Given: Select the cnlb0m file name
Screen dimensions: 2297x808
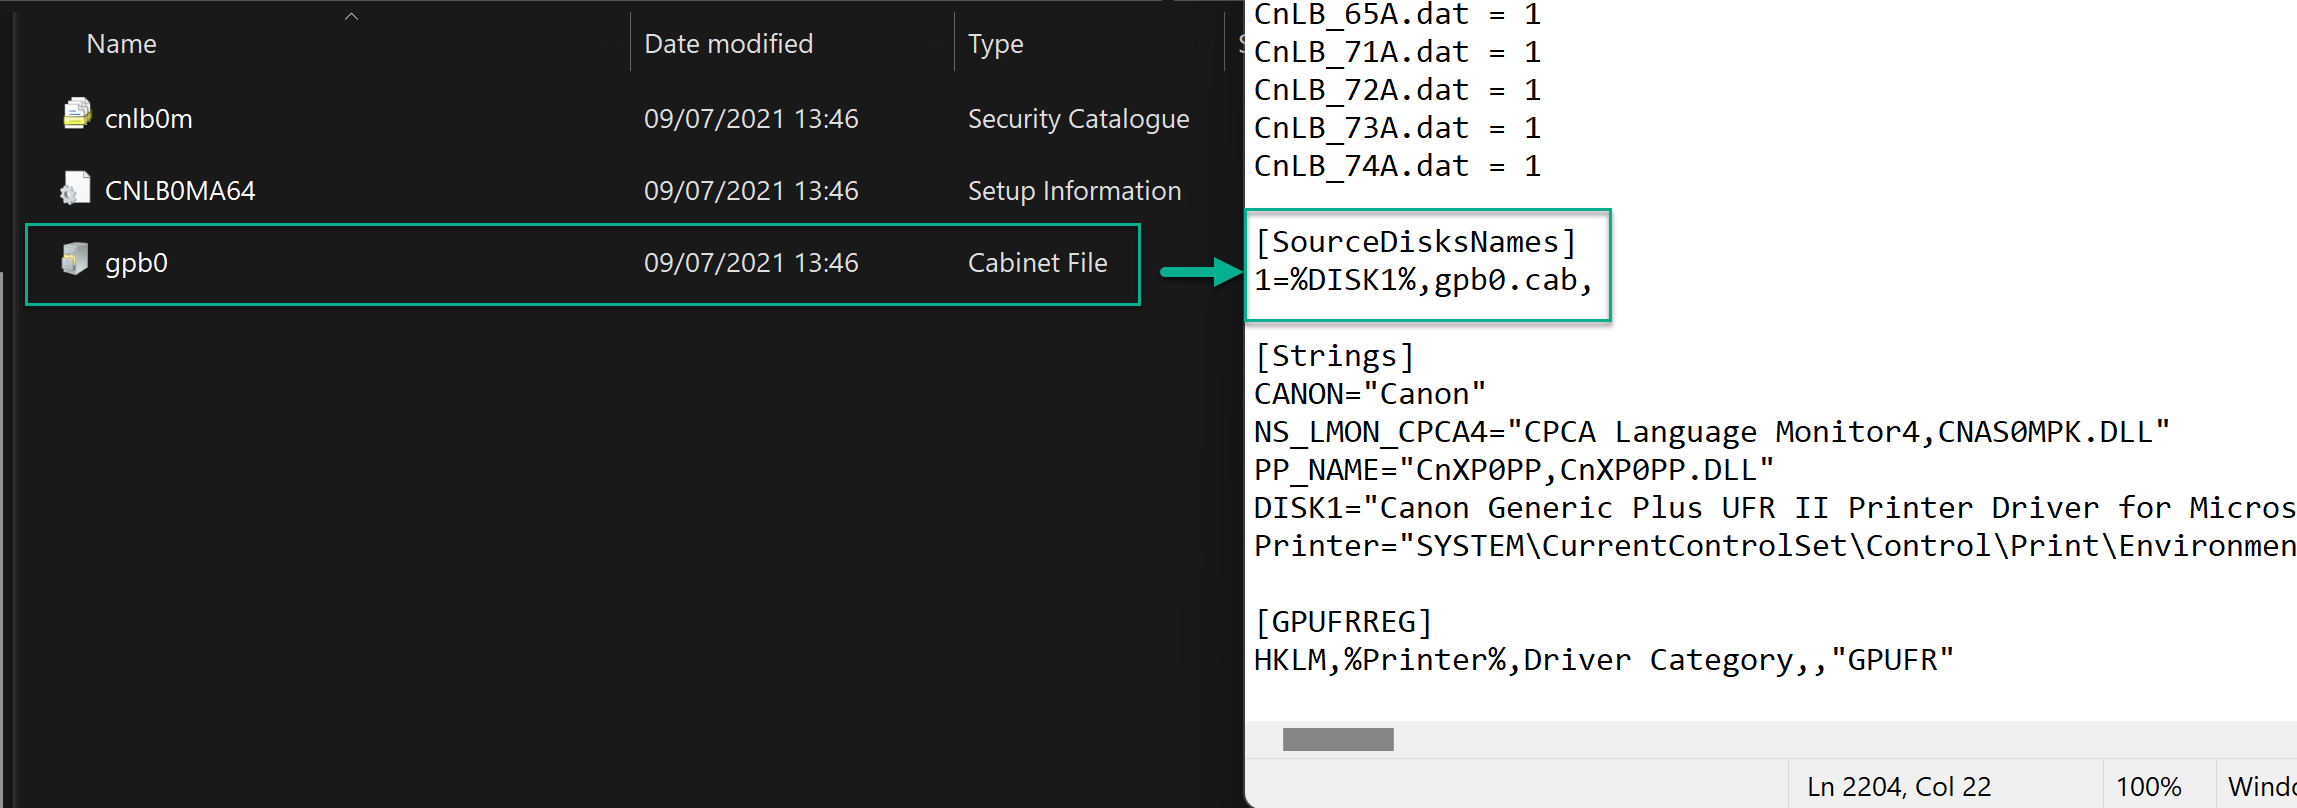Looking at the screenshot, I should point(148,119).
